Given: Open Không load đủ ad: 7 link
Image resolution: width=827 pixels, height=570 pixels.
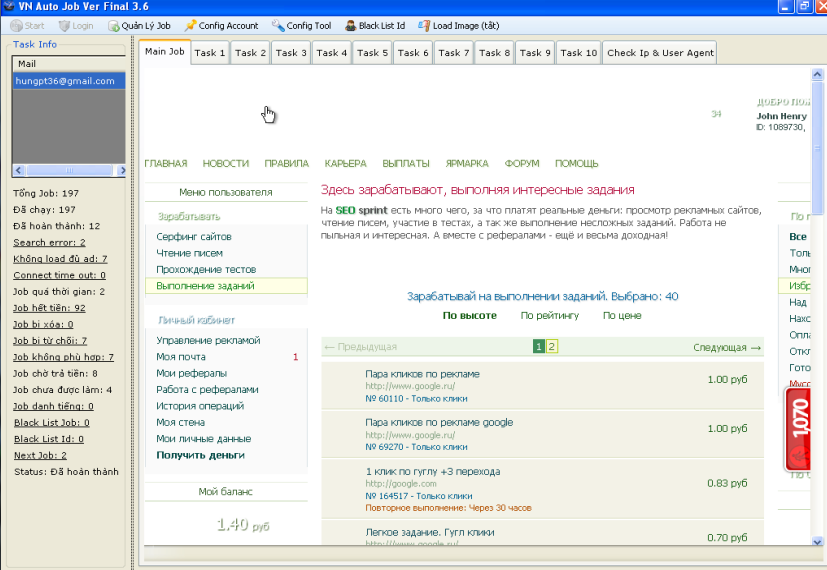Looking at the screenshot, I should (60, 259).
